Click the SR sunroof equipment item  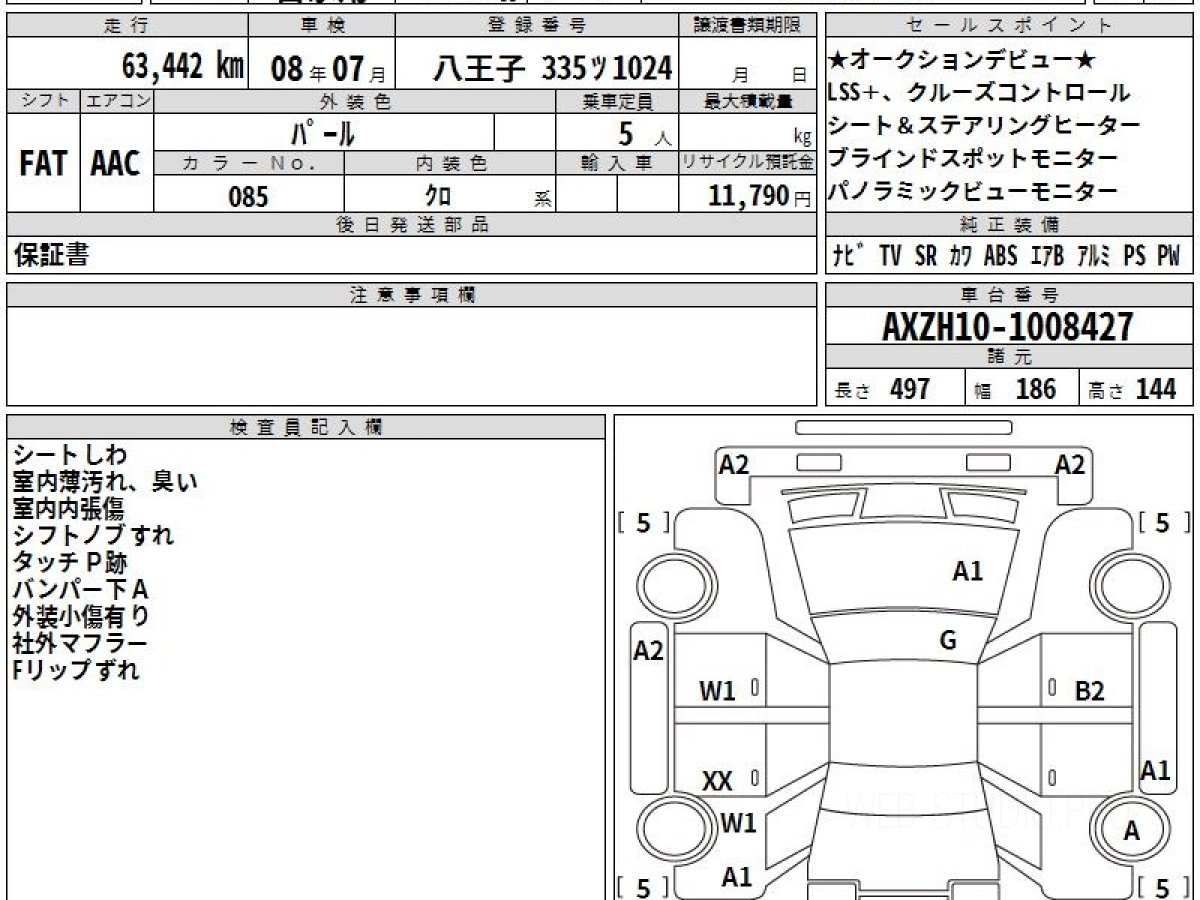pos(926,256)
